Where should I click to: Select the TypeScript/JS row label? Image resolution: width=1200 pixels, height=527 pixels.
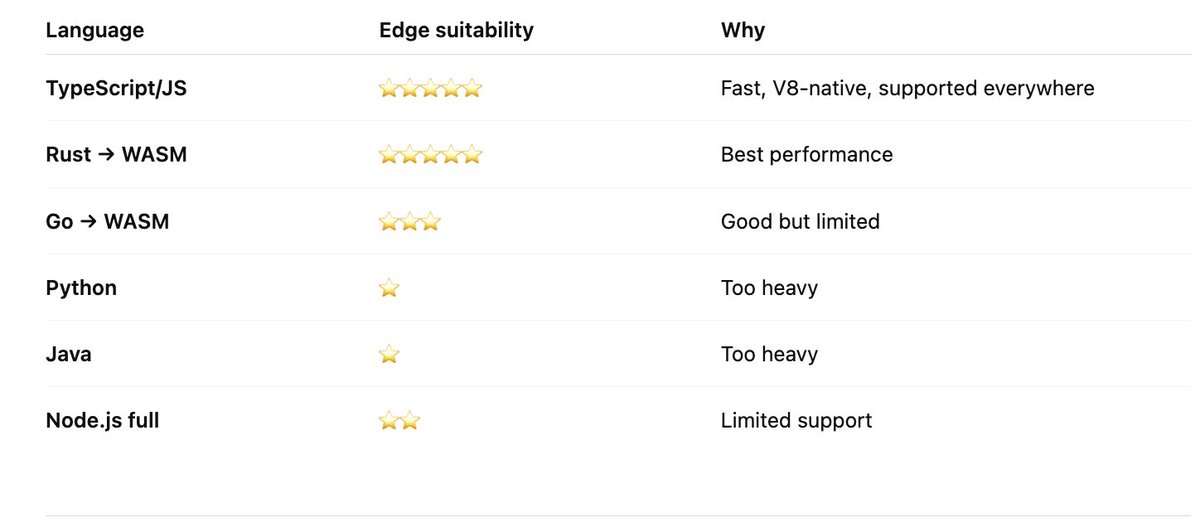click(116, 89)
